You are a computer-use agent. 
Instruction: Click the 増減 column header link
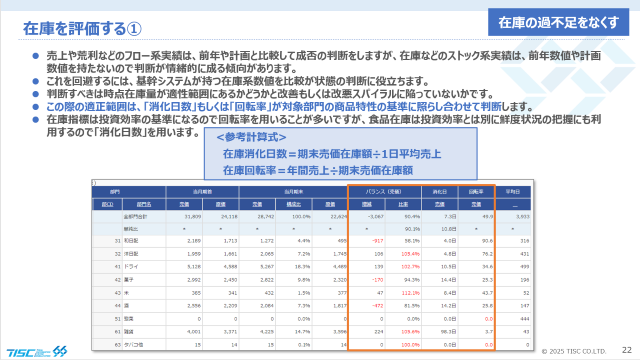[367, 204]
